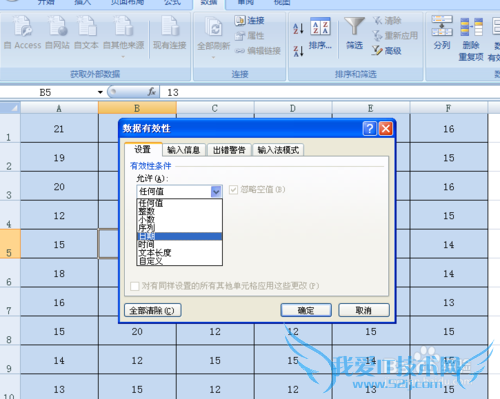Sort descending Z to A icon
Viewport: 500px width, 399px height.
(298, 51)
